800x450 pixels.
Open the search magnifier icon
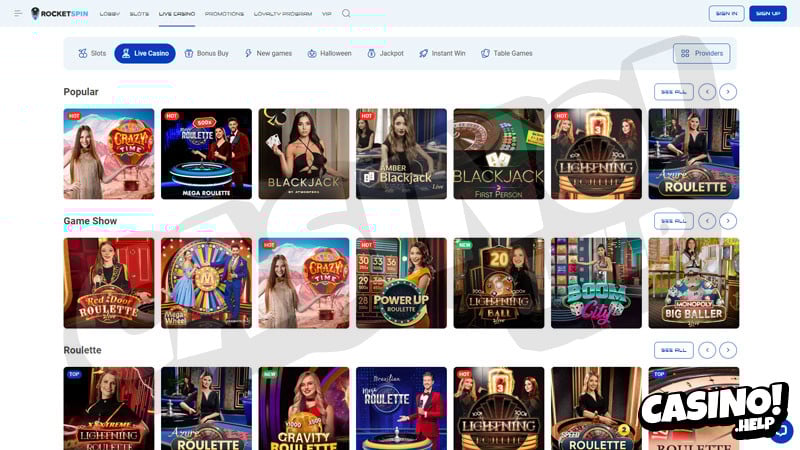[346, 13]
